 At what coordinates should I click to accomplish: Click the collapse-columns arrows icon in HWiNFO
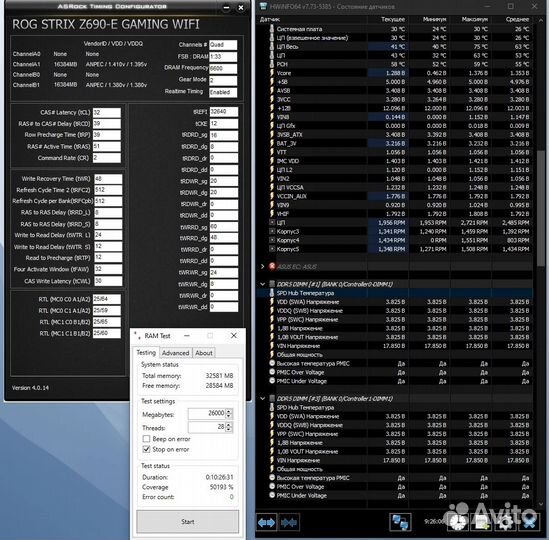(x=289, y=522)
